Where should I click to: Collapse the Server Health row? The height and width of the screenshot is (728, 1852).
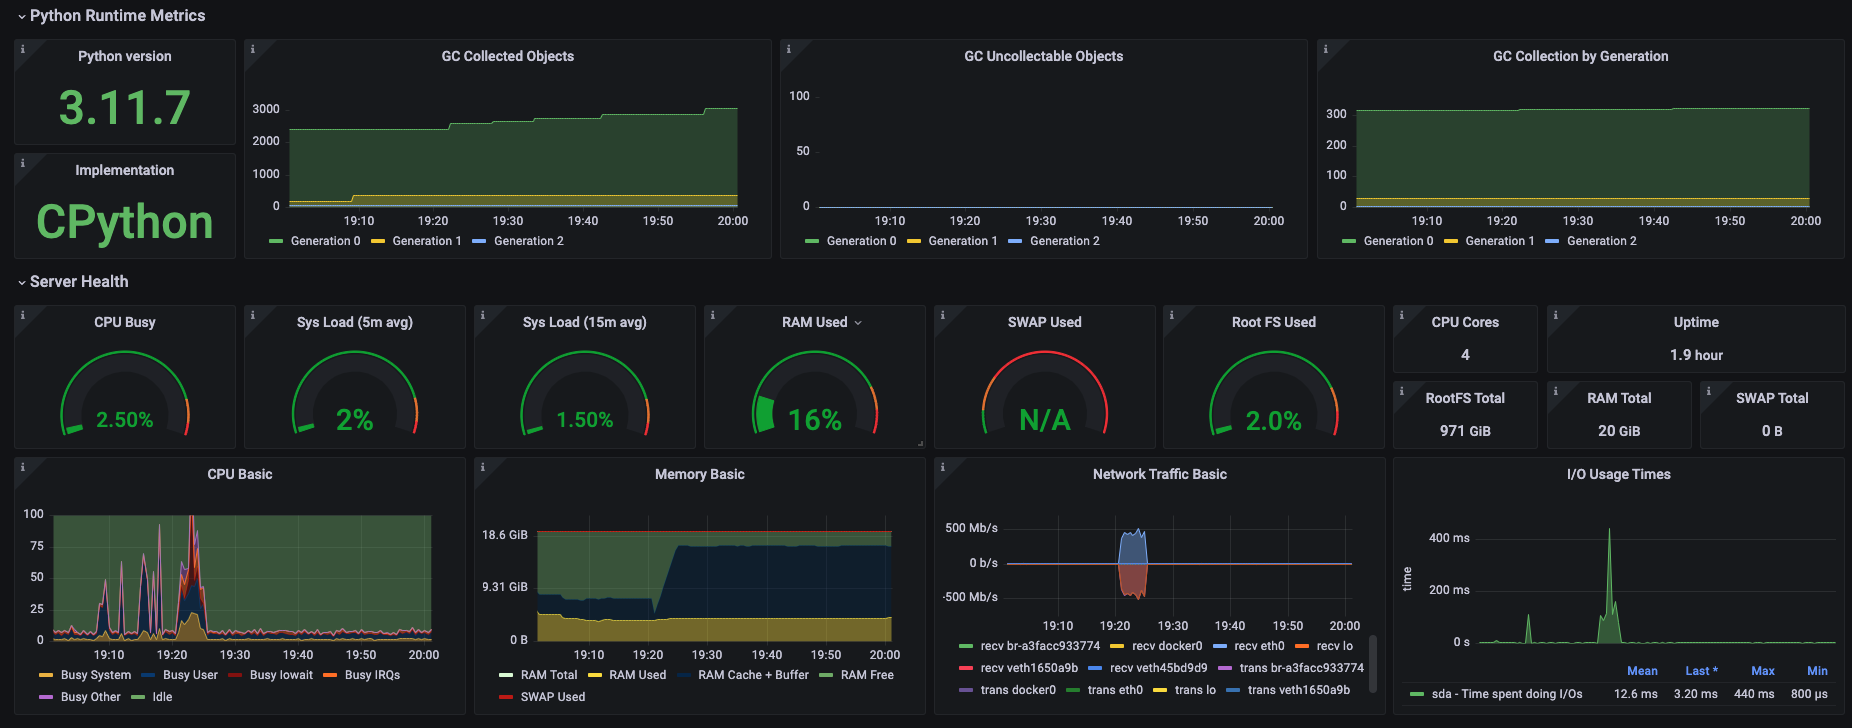[22, 282]
